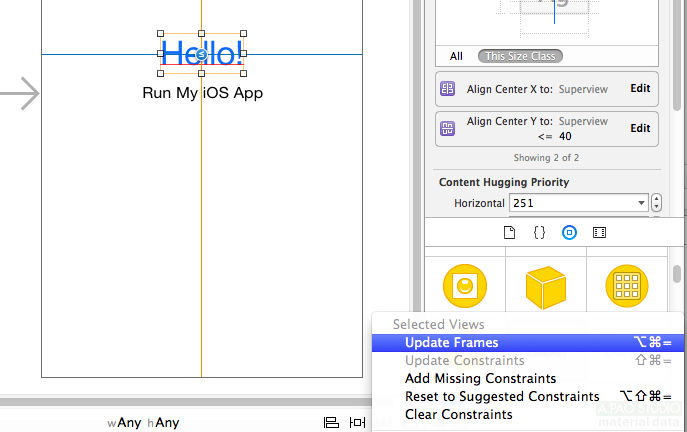Switch constraints filter to All
This screenshot has height=432, width=687.
point(456,56)
